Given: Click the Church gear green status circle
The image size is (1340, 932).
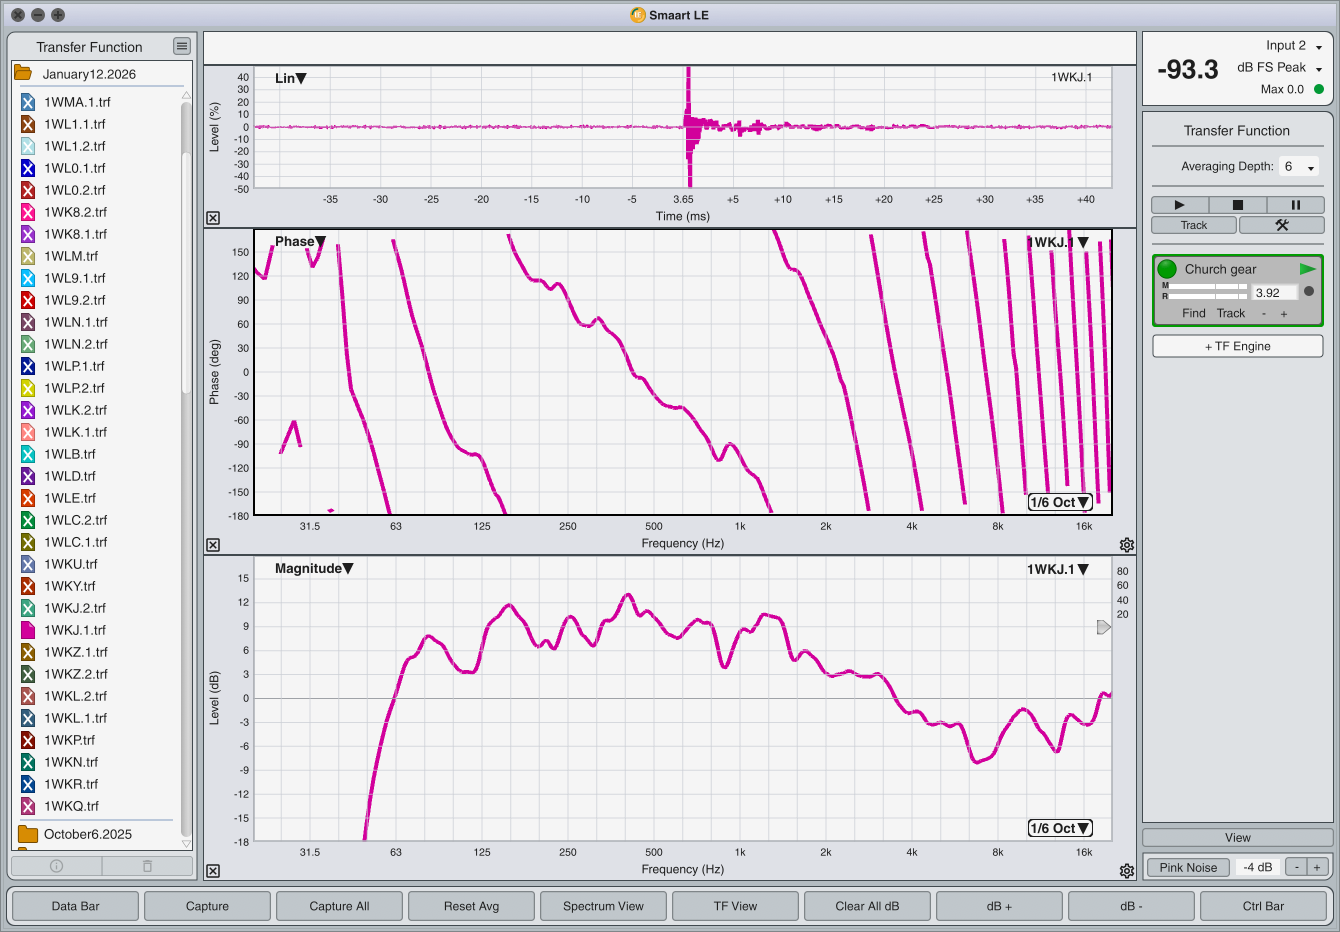Looking at the screenshot, I should (x=1167, y=269).
